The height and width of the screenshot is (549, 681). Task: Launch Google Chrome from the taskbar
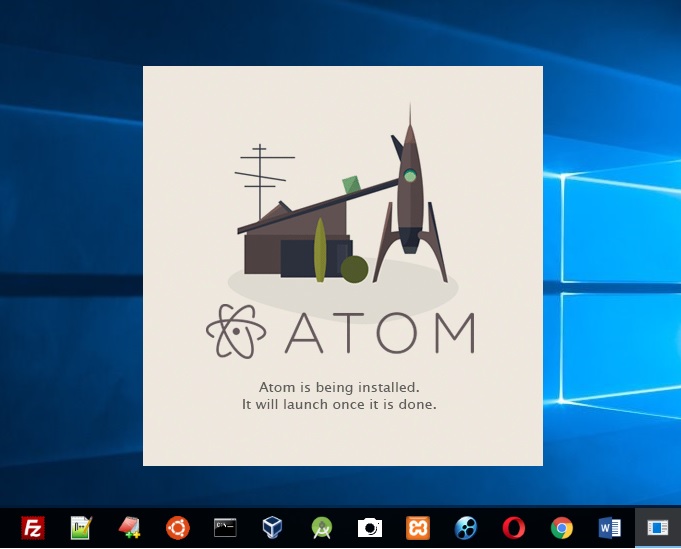(x=561, y=527)
